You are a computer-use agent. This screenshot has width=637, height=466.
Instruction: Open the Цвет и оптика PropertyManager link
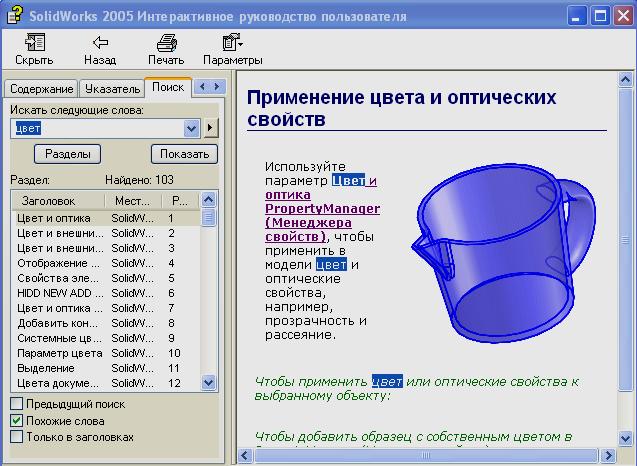tap(323, 209)
